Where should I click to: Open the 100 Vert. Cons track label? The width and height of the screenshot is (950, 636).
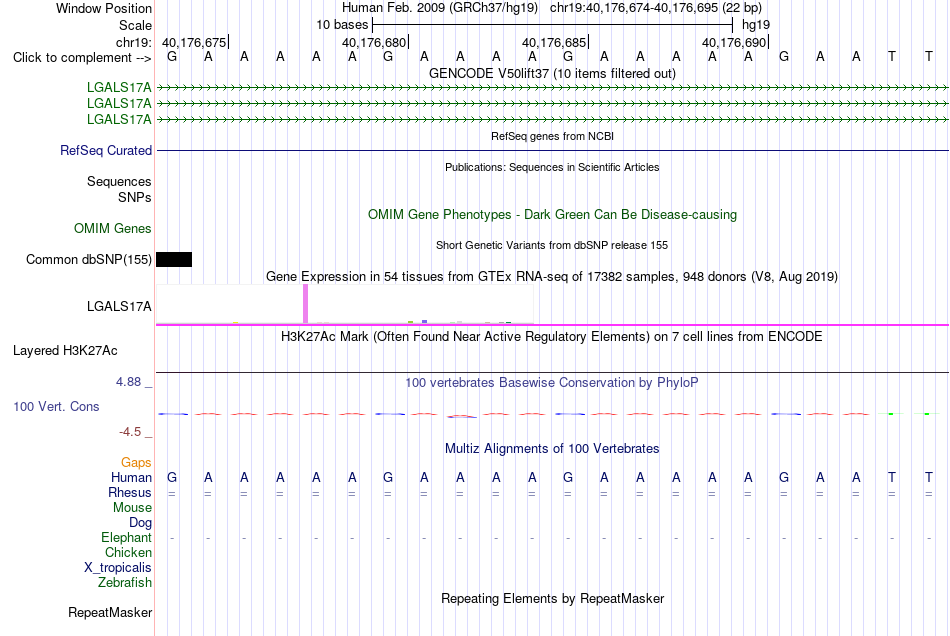(56, 406)
